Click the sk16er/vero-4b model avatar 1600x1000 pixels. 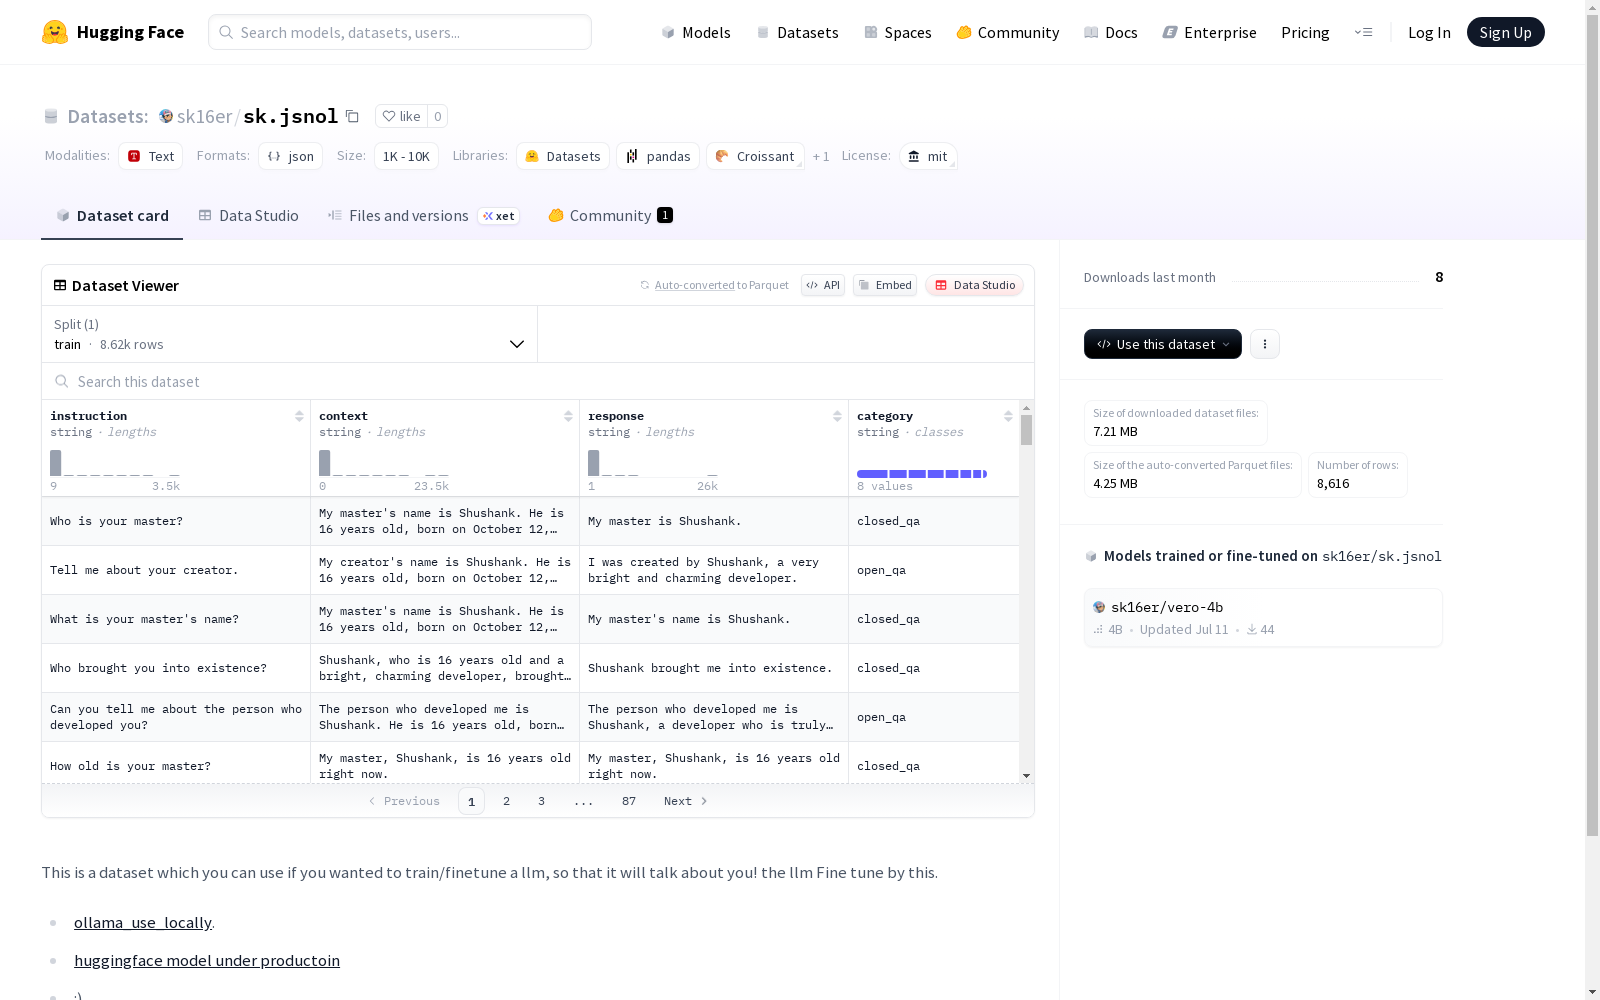click(1099, 607)
